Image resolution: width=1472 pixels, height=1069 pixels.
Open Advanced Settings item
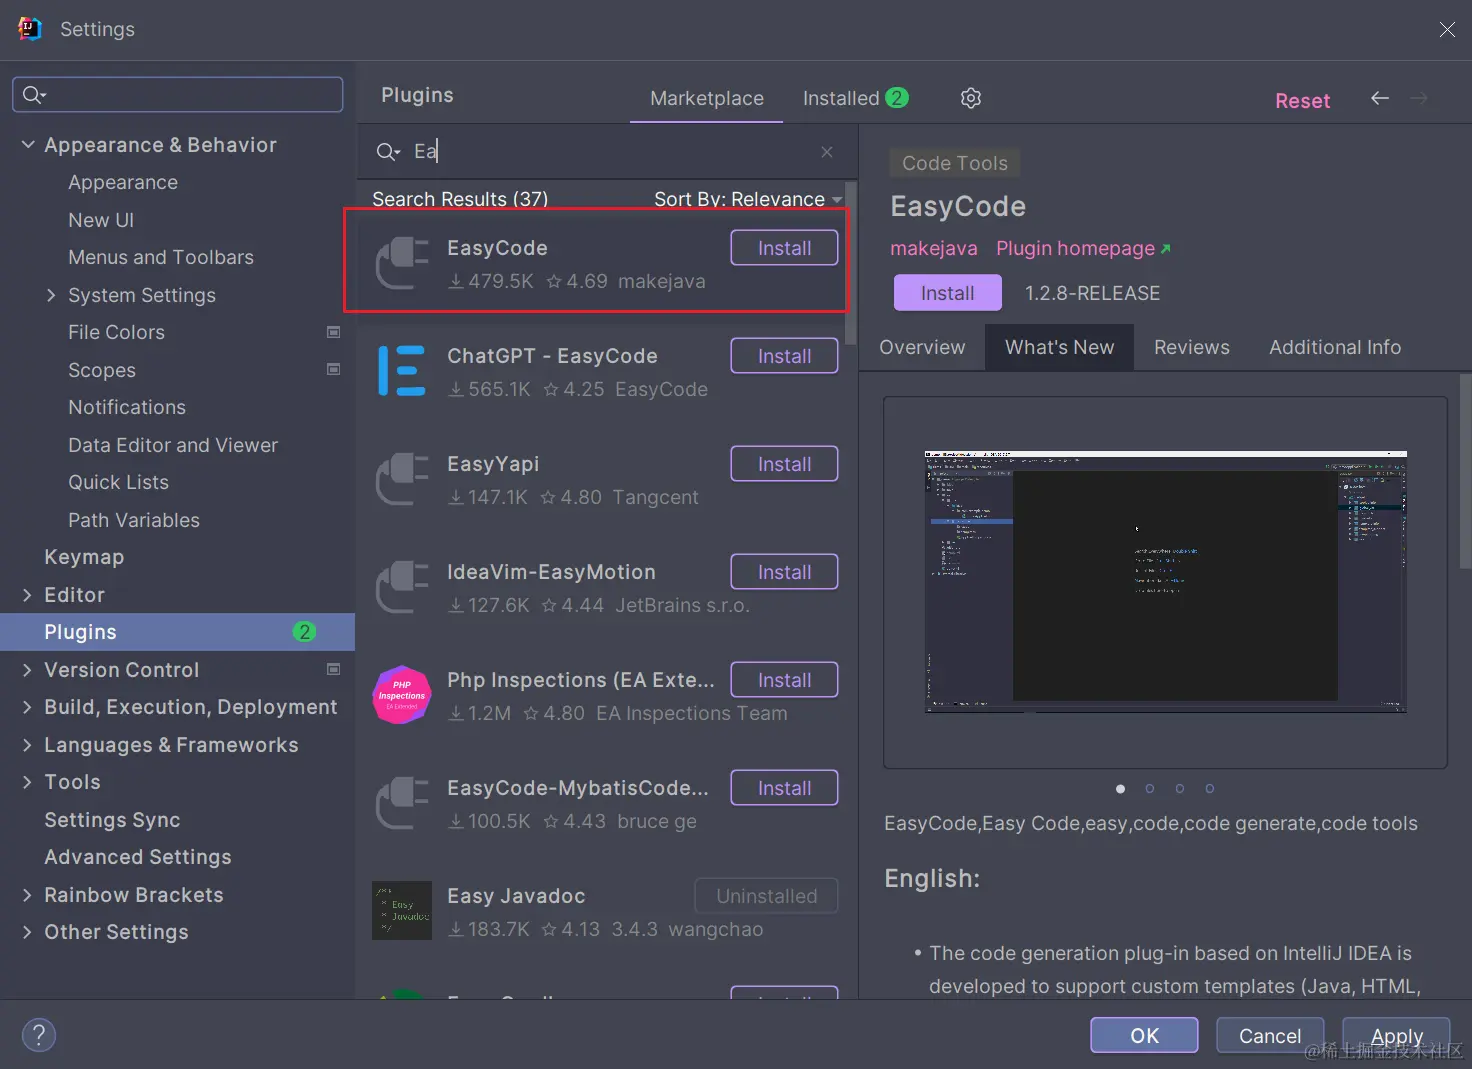coord(138,857)
